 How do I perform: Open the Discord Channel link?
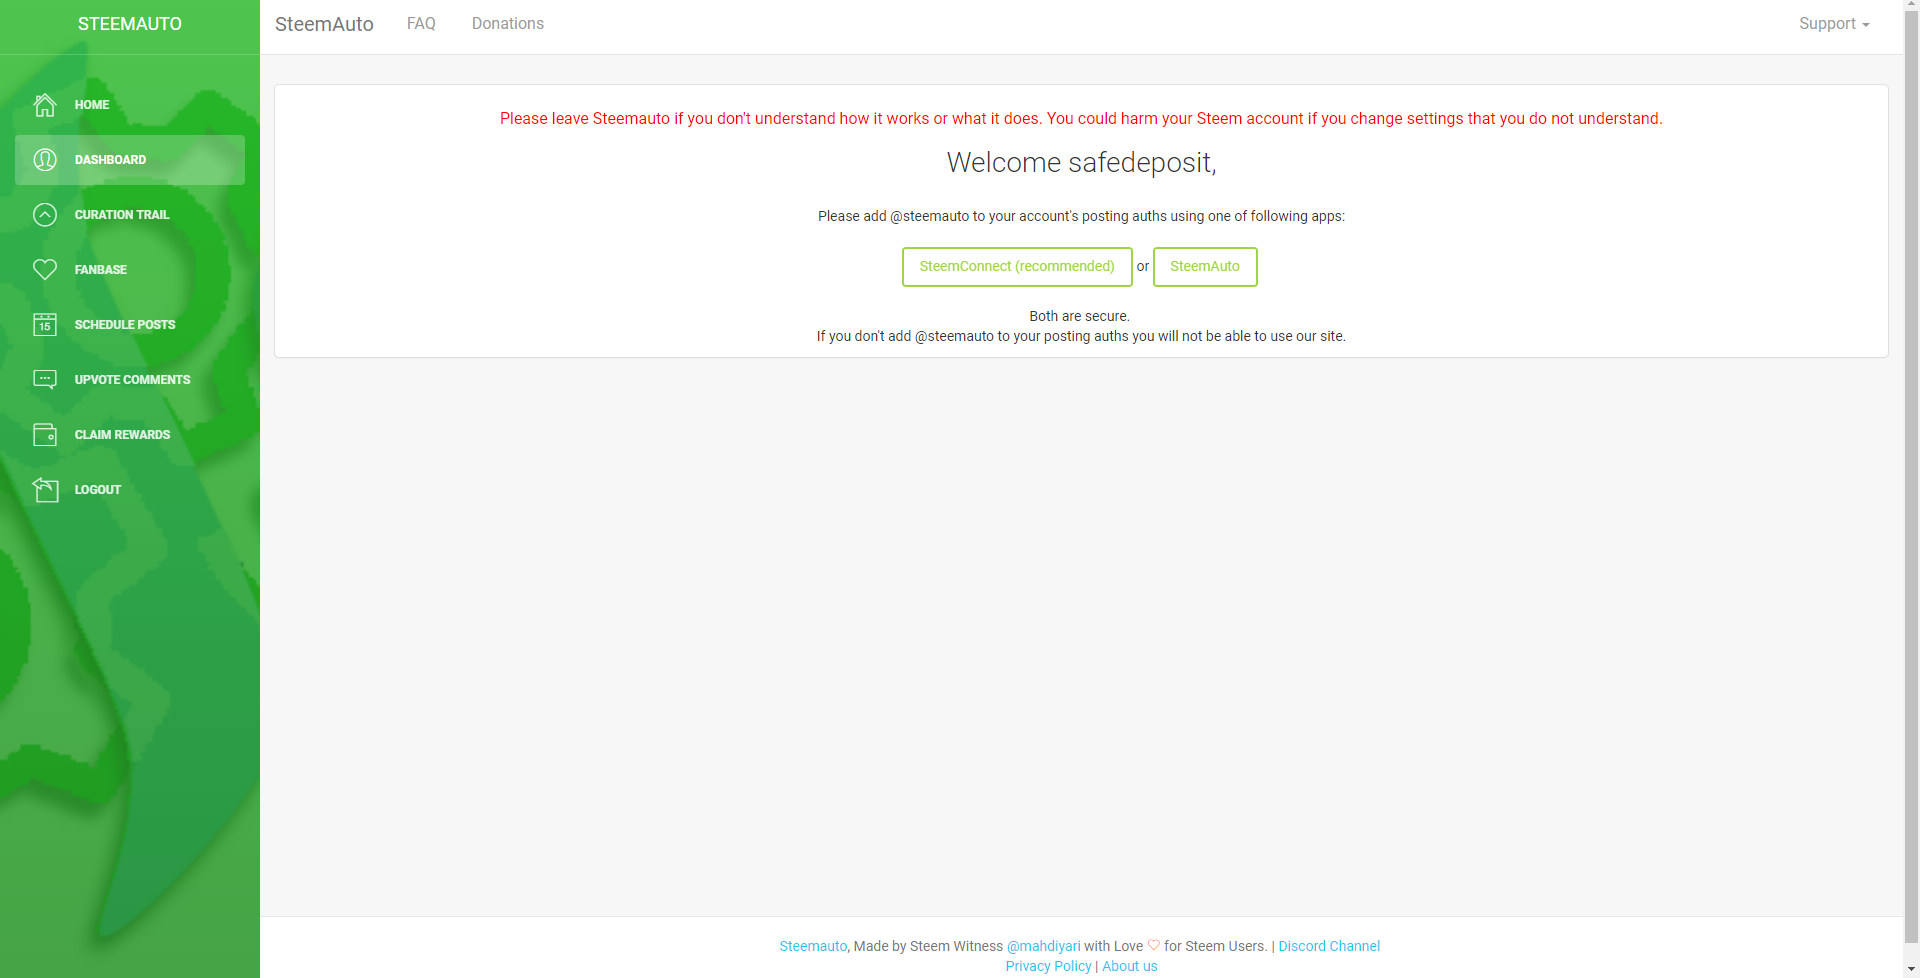pyautogui.click(x=1329, y=946)
